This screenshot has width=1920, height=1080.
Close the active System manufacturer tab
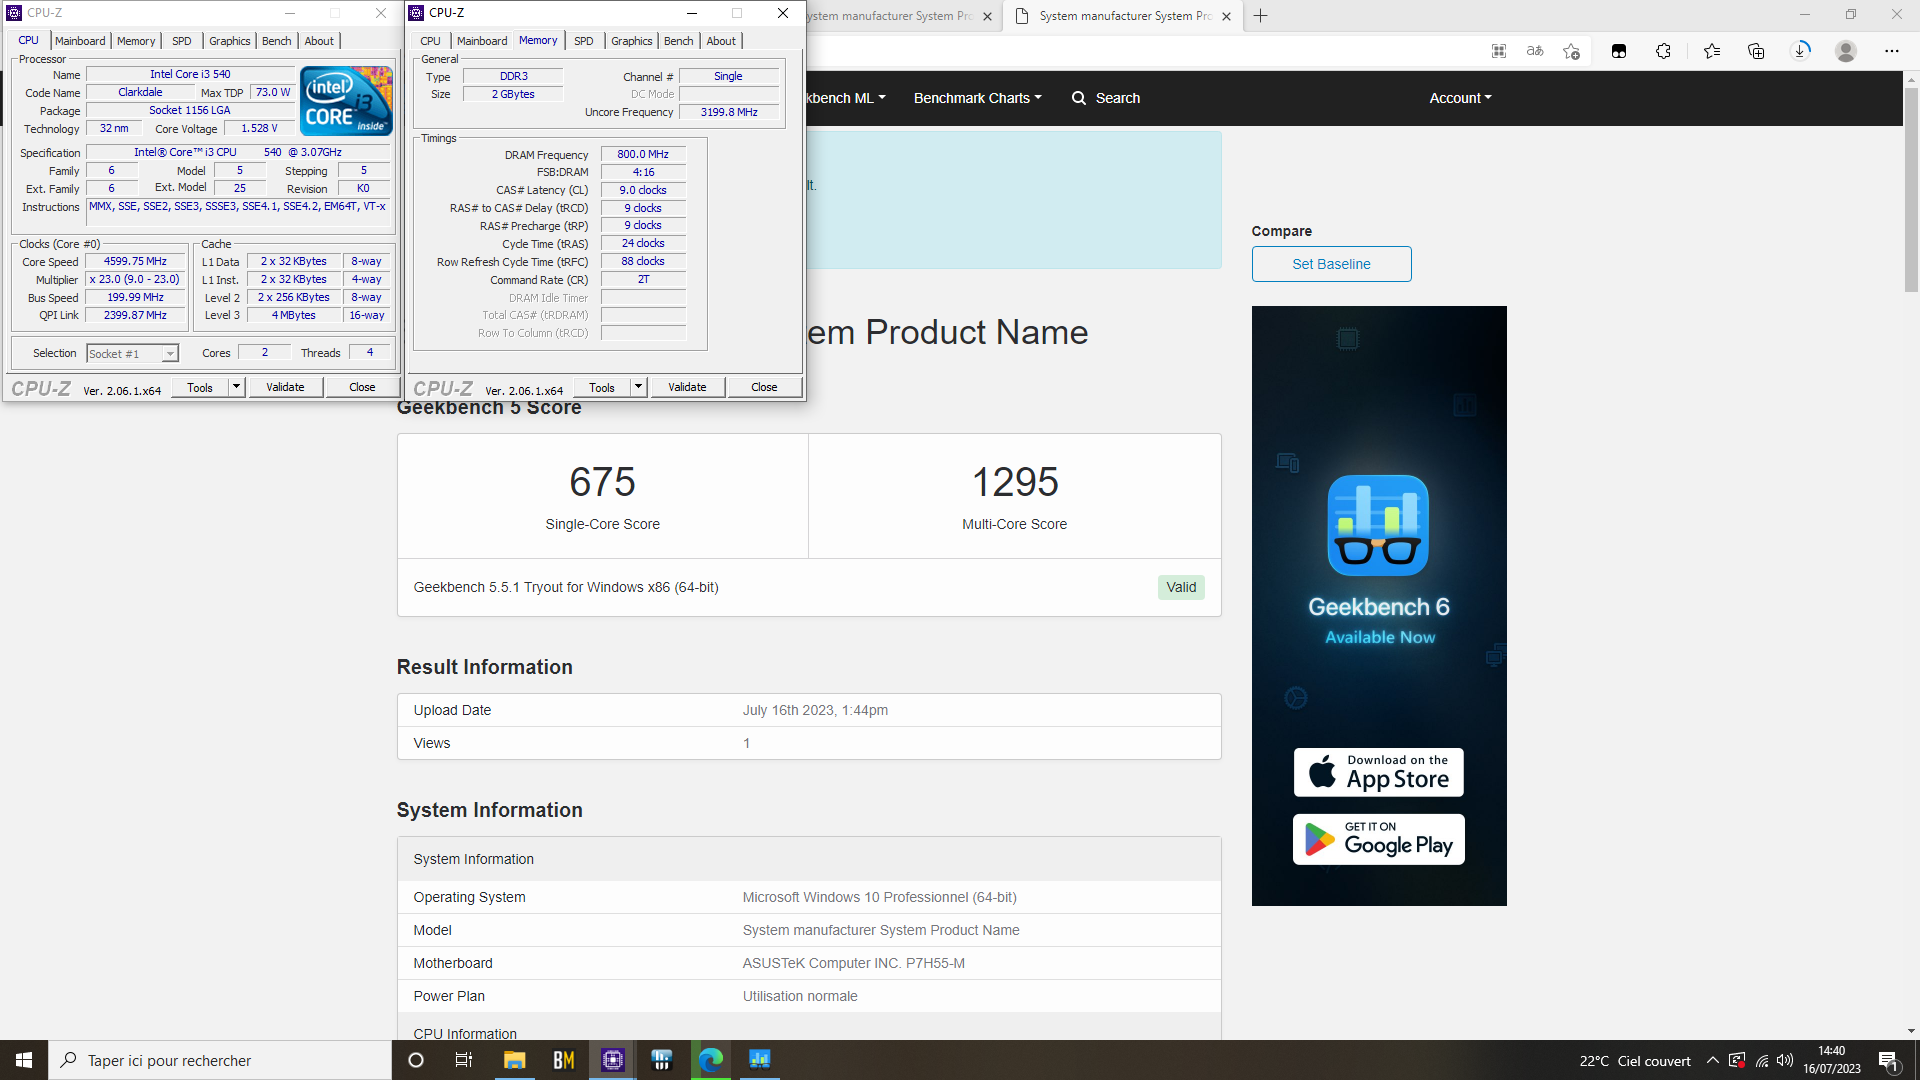point(1226,16)
